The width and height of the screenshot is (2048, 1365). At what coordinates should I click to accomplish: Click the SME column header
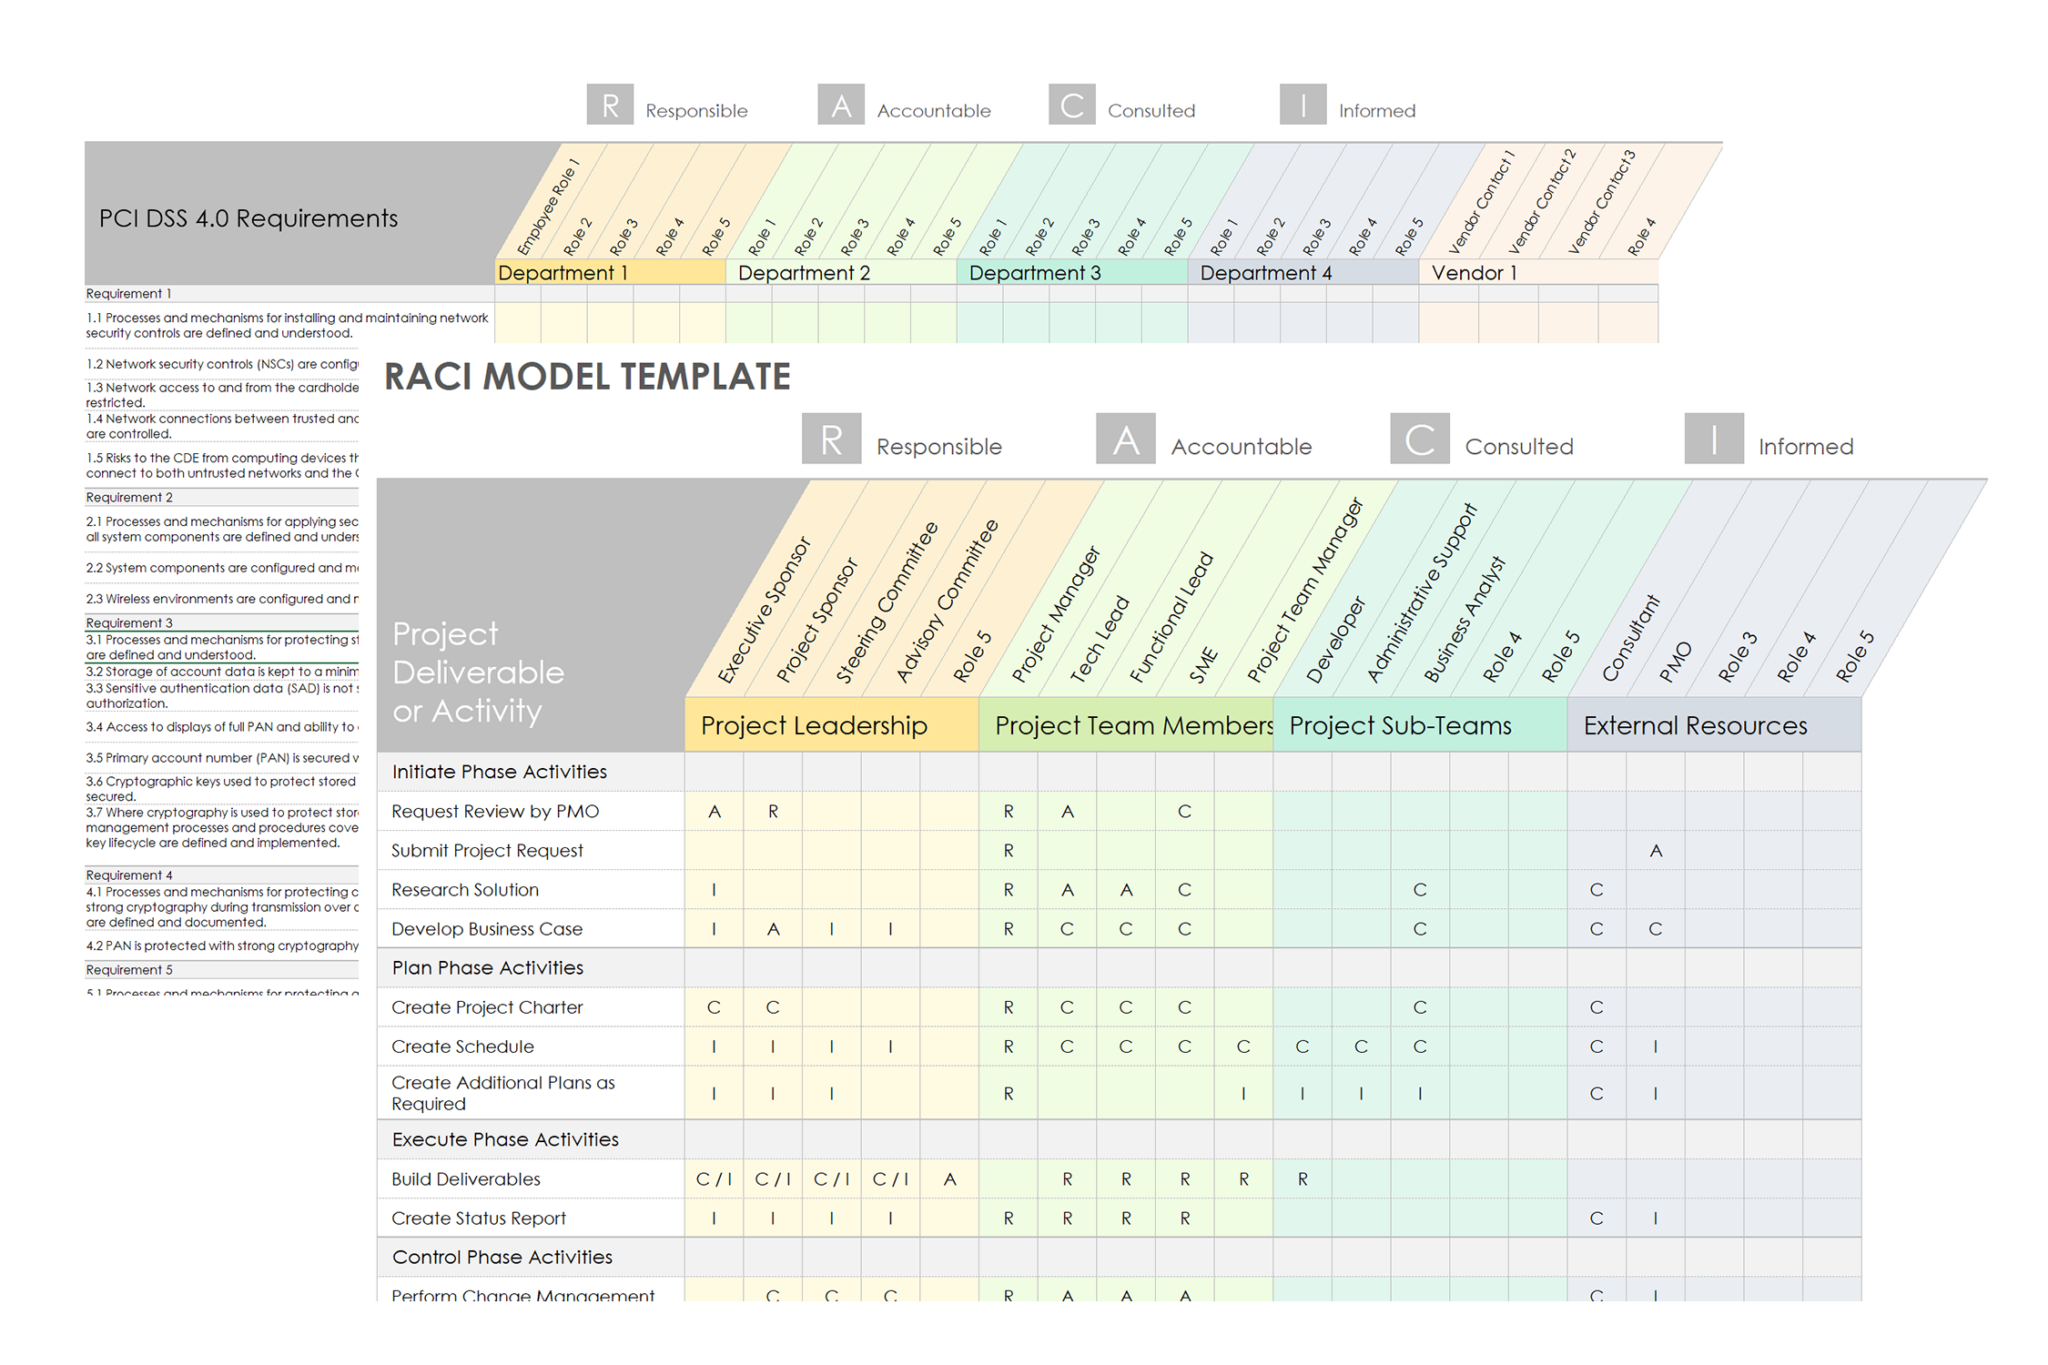1203,666
